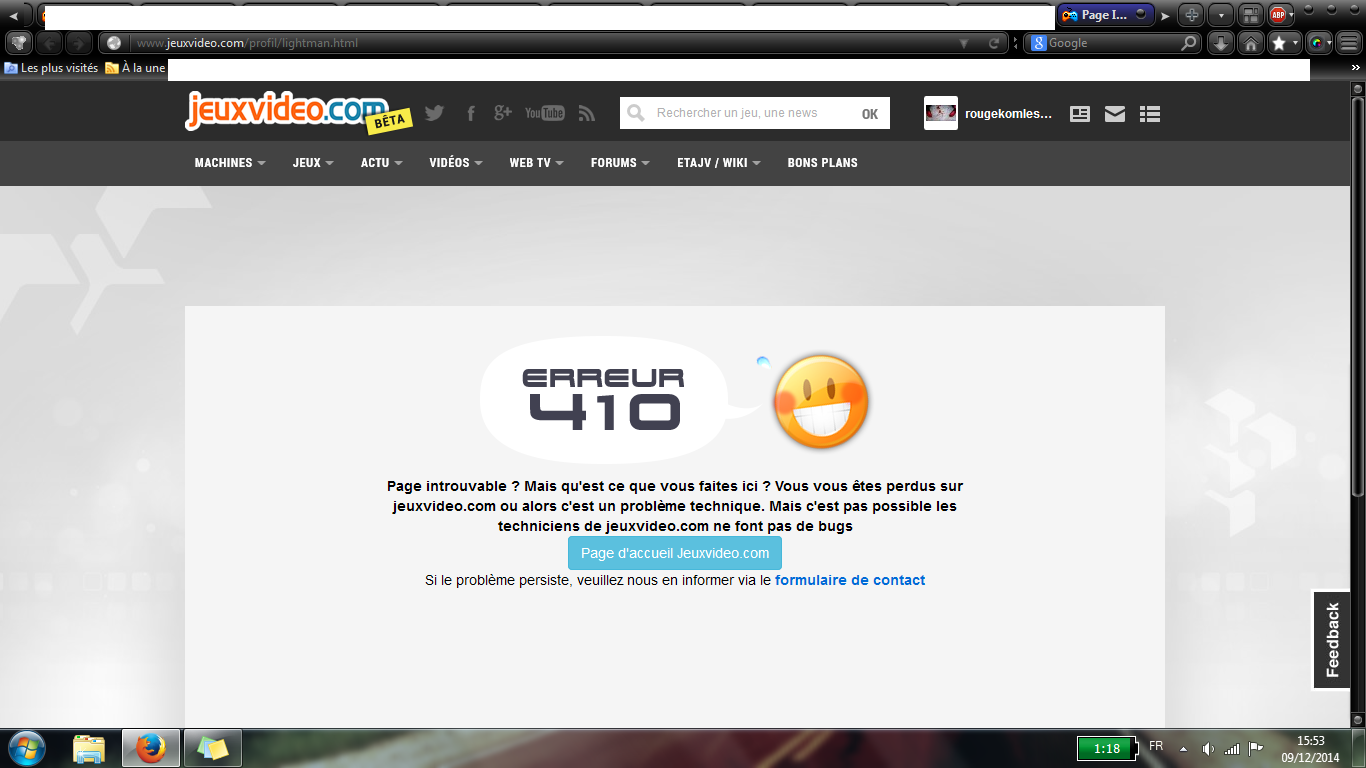Click the forward navigation arrow
This screenshot has height=768, width=1366.
point(78,43)
